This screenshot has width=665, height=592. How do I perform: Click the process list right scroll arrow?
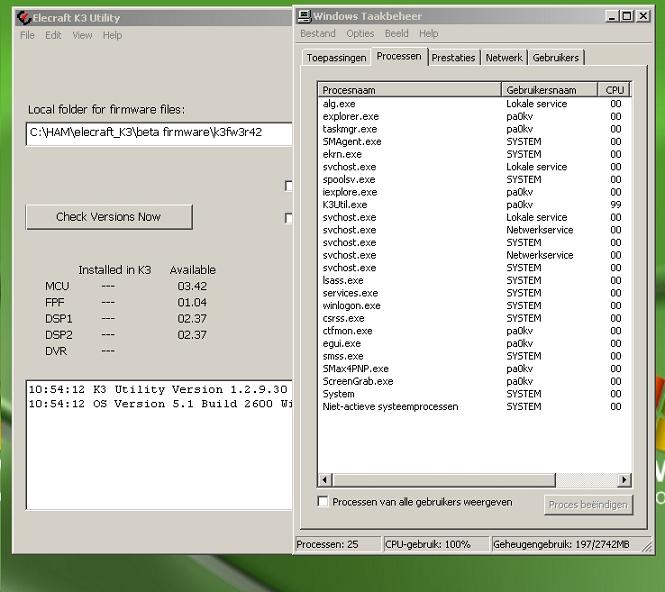(x=625, y=480)
